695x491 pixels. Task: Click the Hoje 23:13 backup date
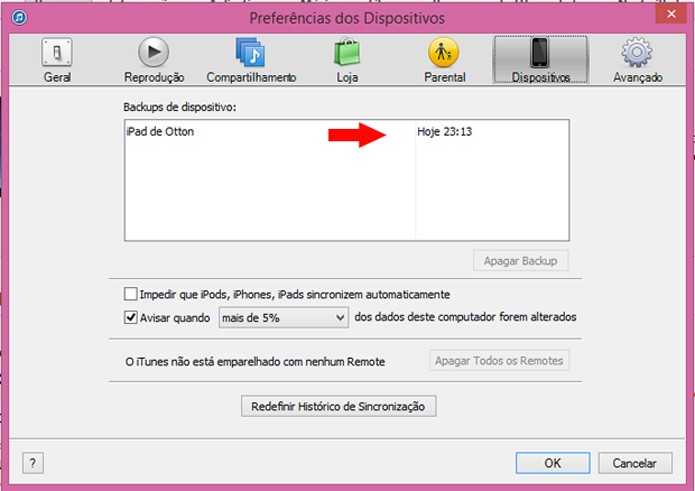click(x=445, y=132)
